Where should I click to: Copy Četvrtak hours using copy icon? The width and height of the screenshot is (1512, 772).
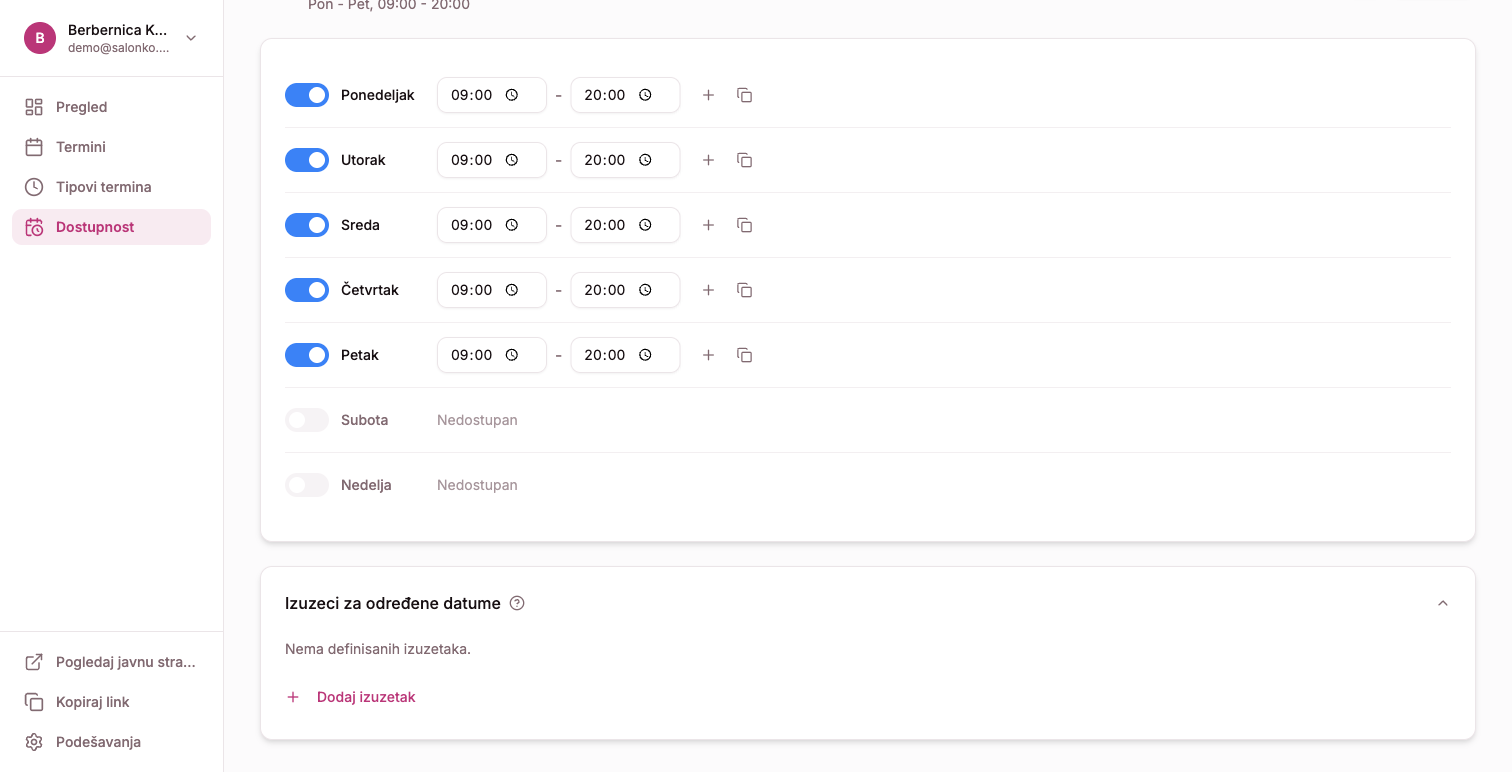(x=744, y=290)
